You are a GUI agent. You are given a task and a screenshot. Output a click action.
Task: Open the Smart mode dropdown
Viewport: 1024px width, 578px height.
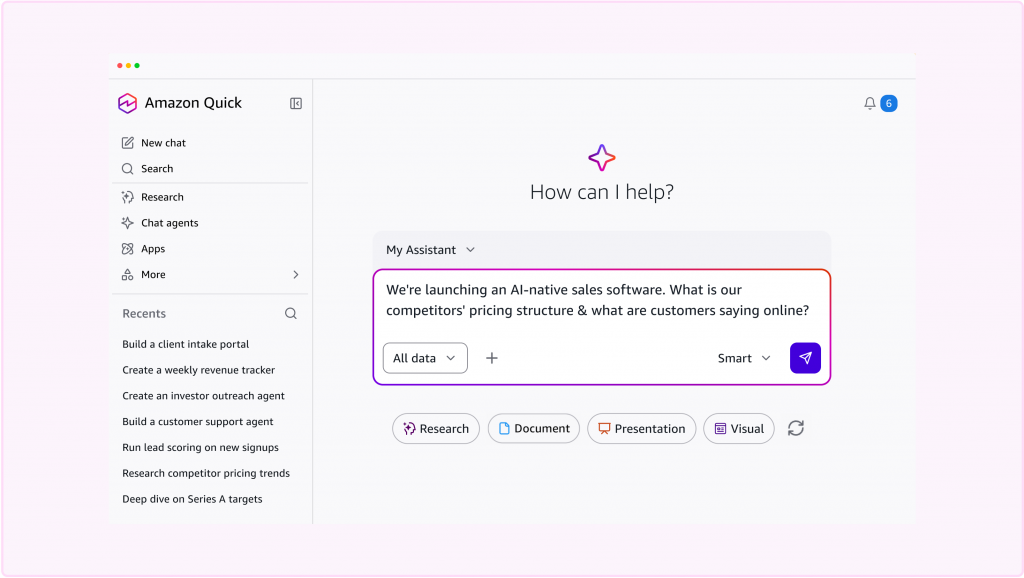(744, 358)
